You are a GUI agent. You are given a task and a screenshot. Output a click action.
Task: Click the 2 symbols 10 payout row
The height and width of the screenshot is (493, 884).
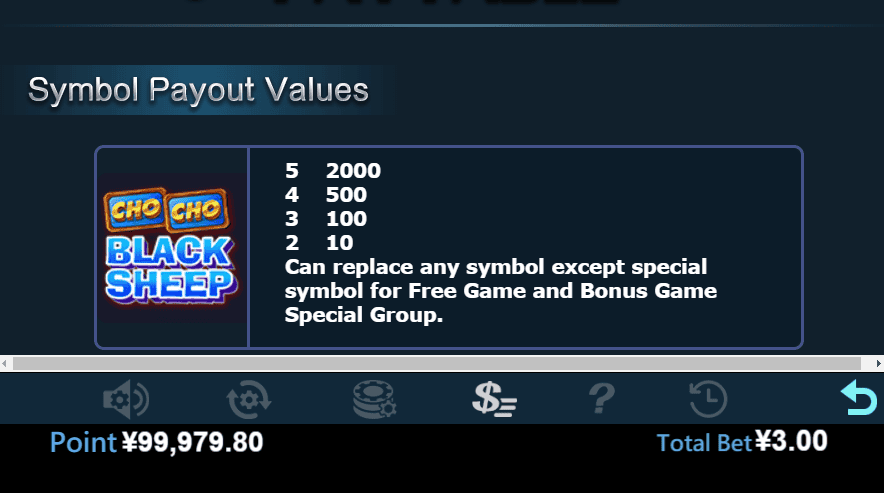pos(319,243)
